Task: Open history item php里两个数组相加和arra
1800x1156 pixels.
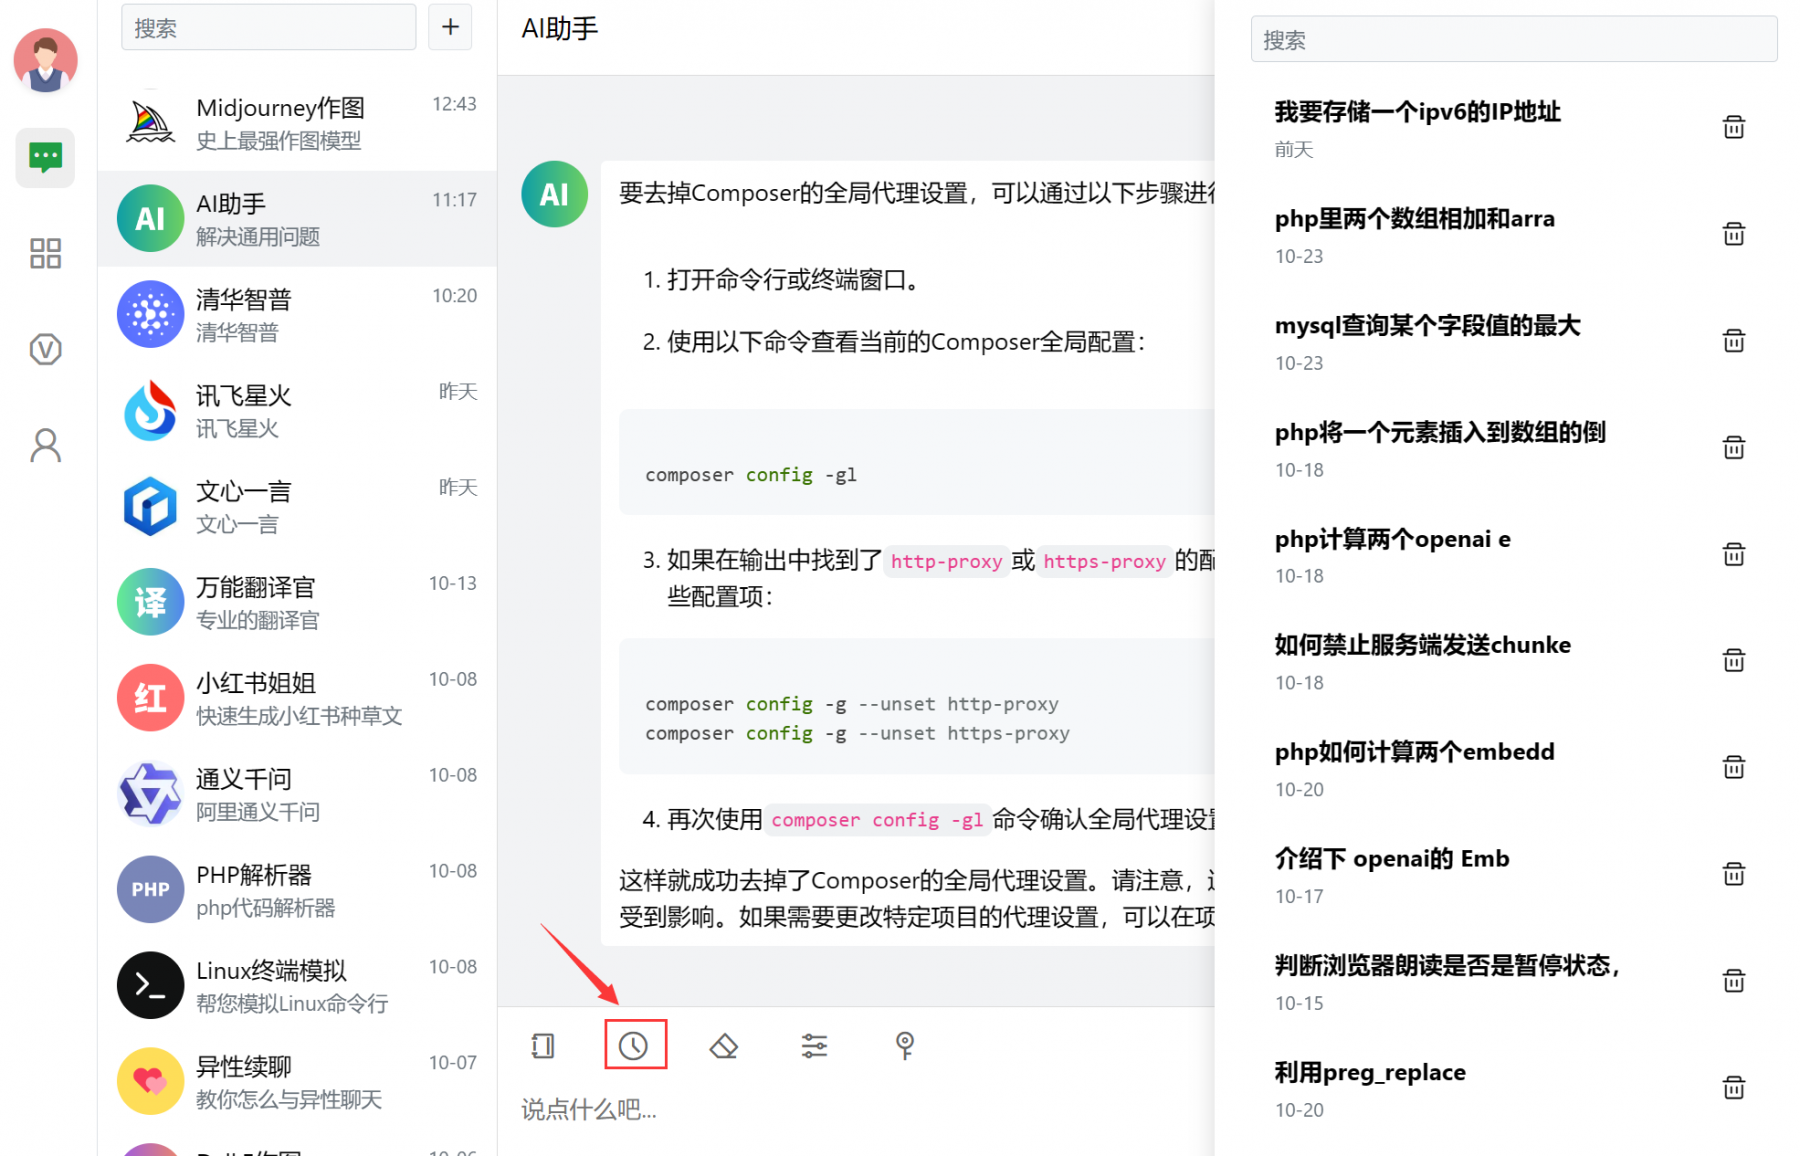Action: click(x=1414, y=219)
